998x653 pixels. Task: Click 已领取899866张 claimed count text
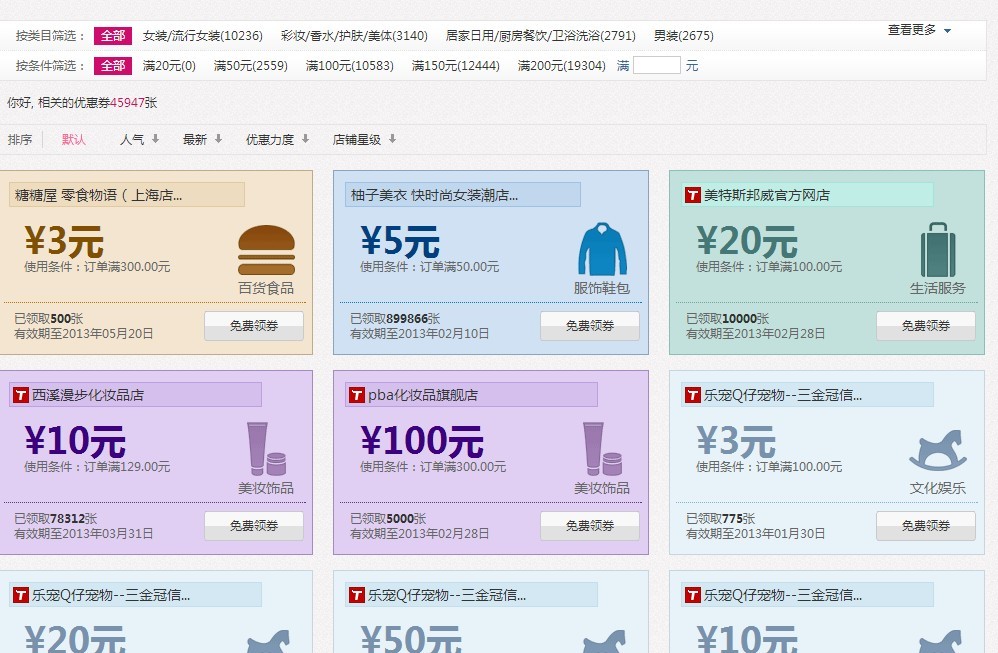tap(395, 319)
